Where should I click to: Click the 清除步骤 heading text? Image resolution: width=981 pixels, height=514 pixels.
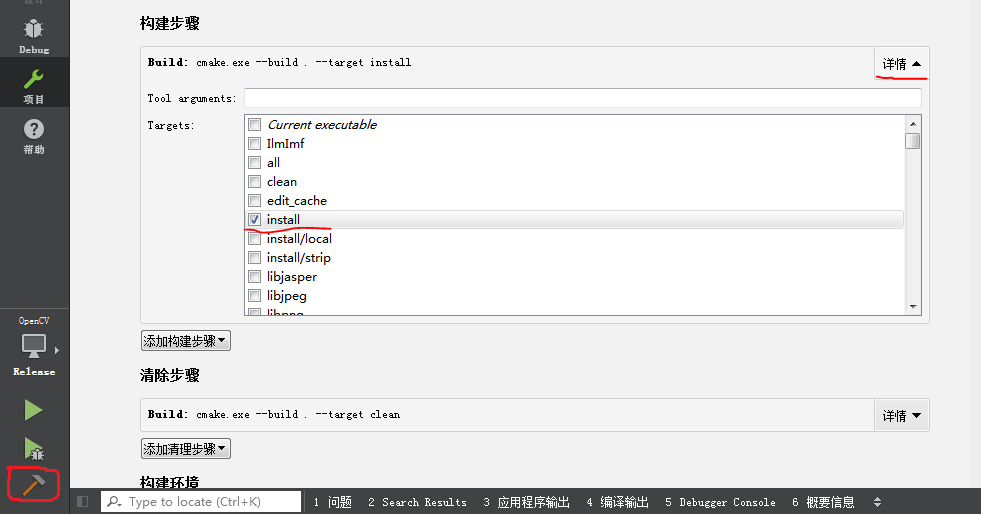[x=170, y=376]
